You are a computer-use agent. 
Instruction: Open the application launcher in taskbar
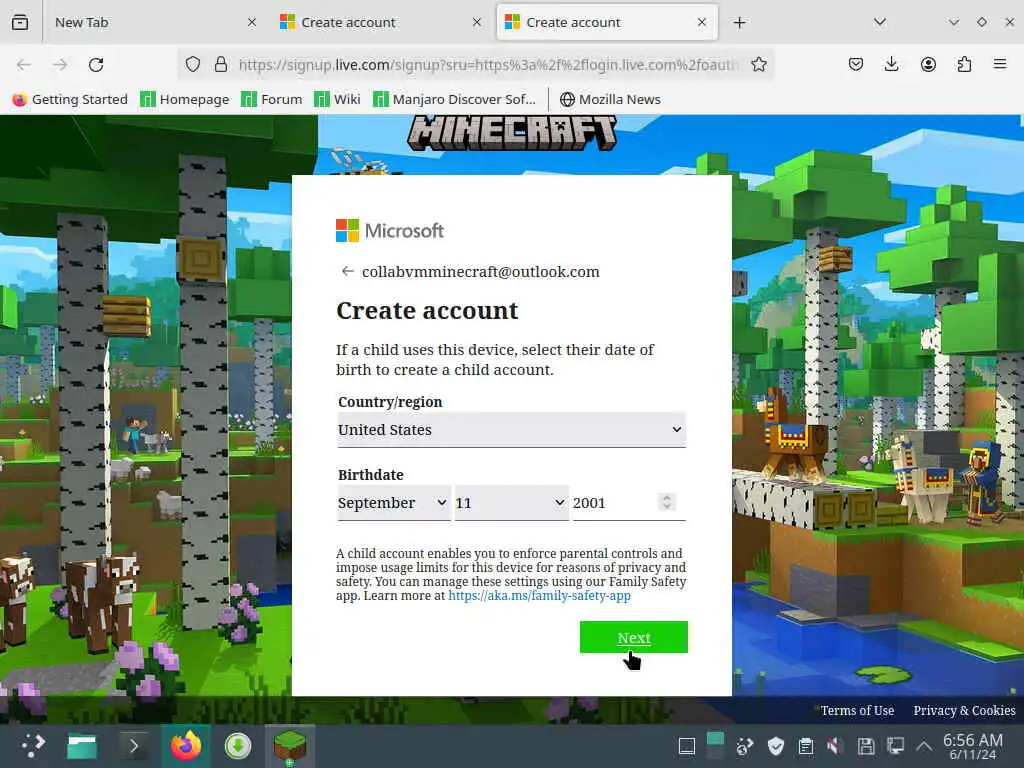(33, 746)
